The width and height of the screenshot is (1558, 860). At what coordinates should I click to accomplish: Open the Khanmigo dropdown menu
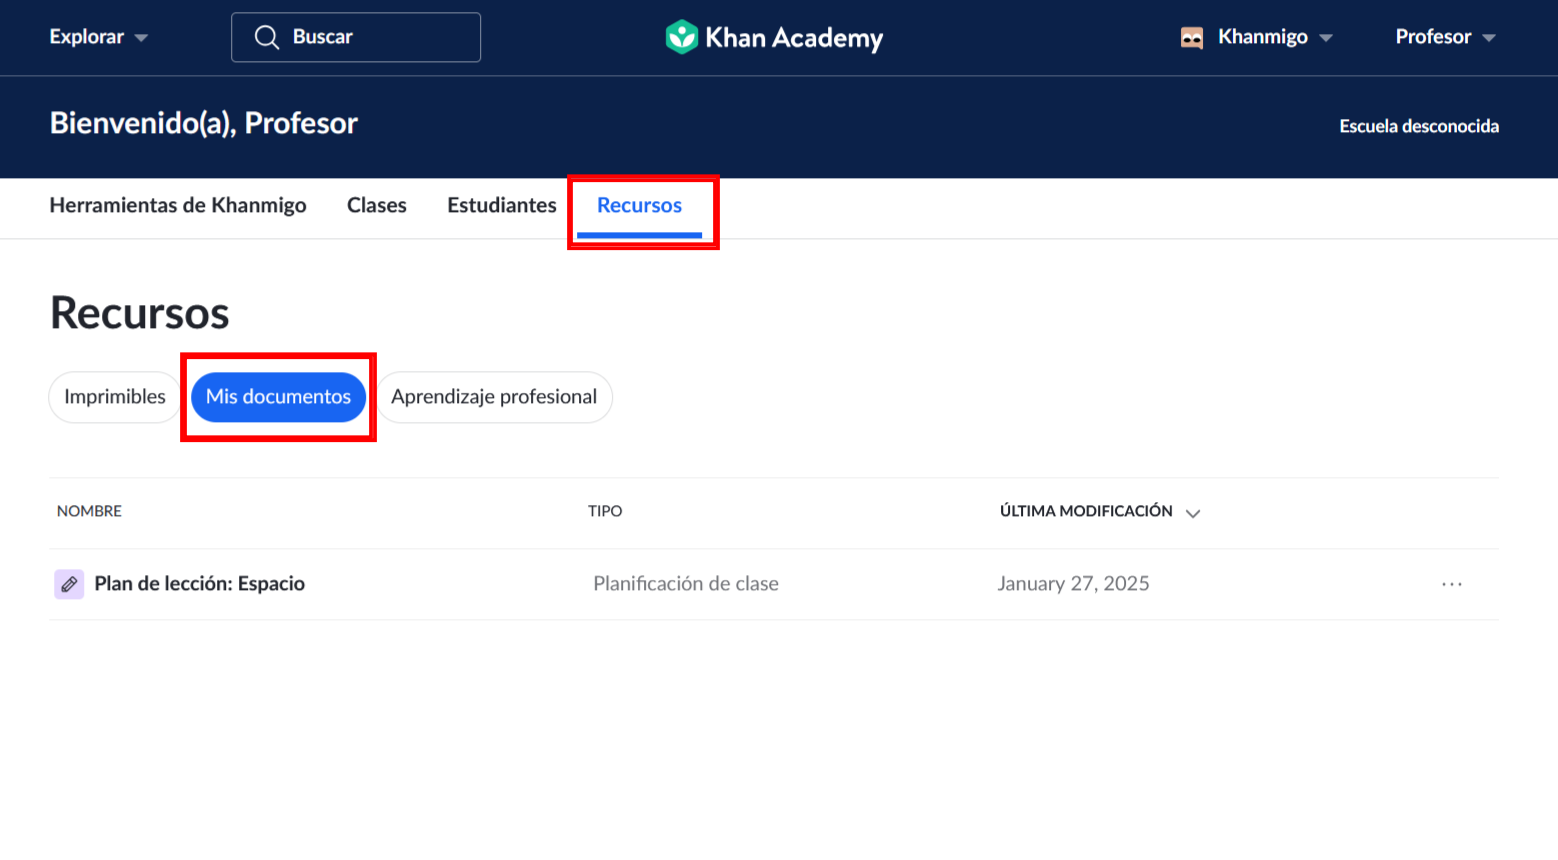click(x=1275, y=37)
